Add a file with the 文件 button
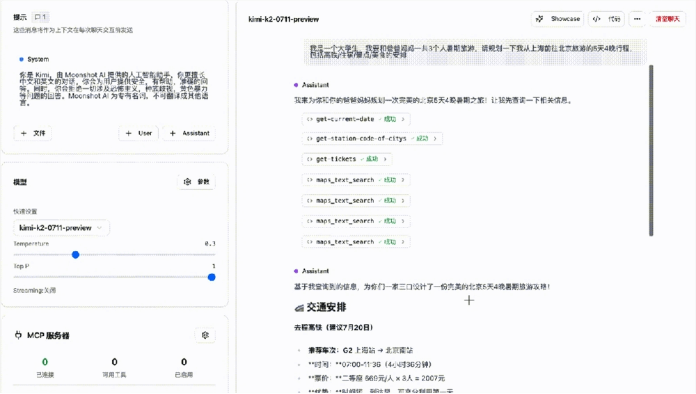The image size is (696, 394). pyautogui.click(x=33, y=133)
